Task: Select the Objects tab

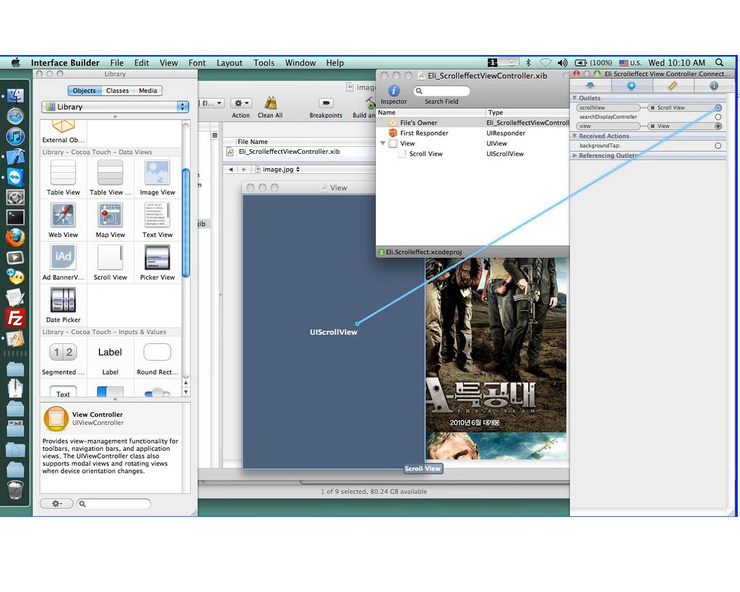Action: pyautogui.click(x=84, y=90)
